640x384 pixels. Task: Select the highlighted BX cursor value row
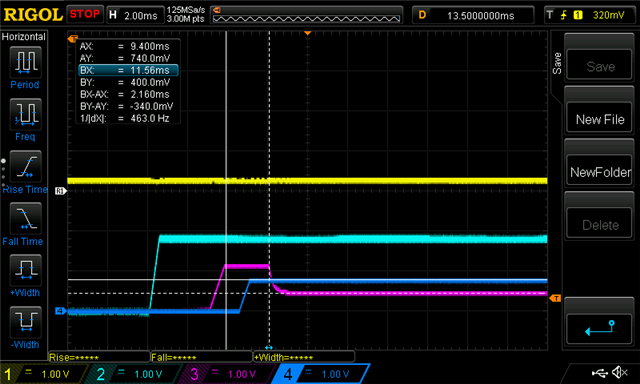click(129, 70)
